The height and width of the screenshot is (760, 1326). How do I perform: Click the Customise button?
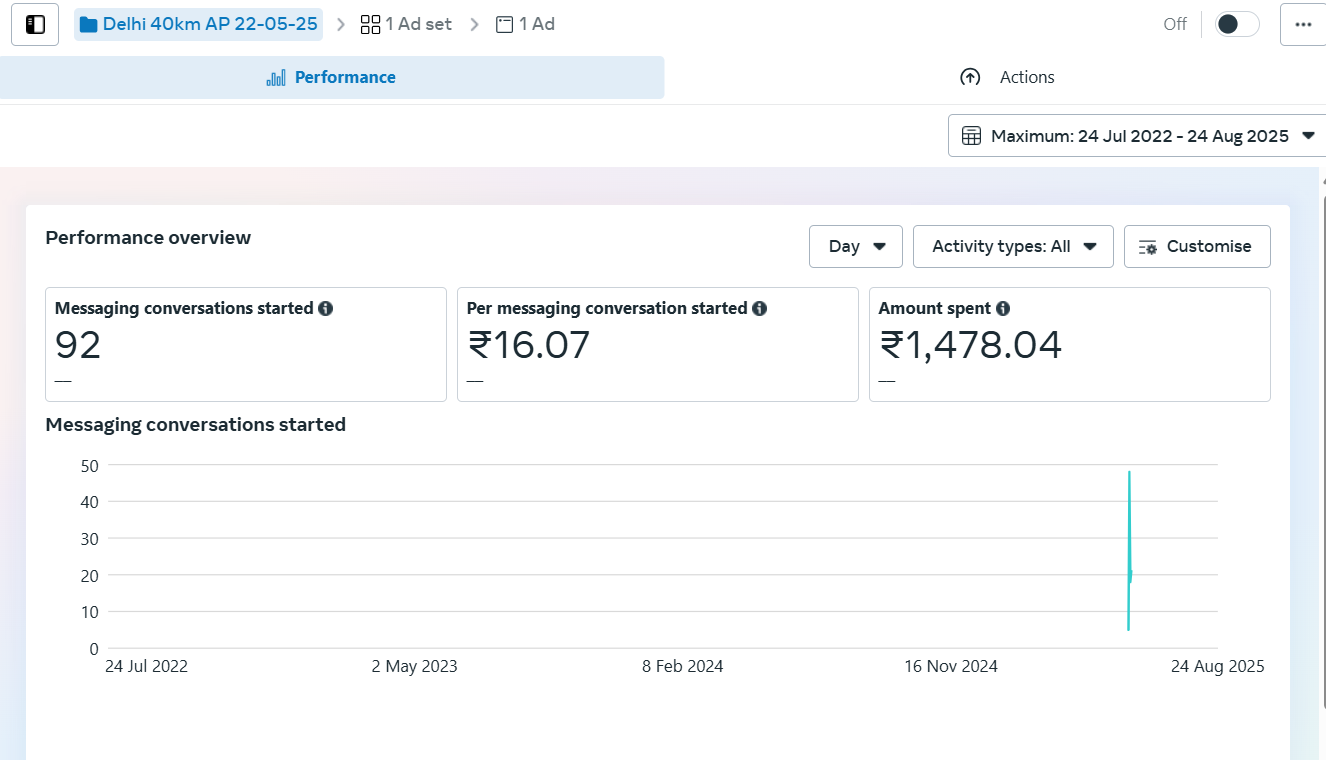click(1197, 246)
